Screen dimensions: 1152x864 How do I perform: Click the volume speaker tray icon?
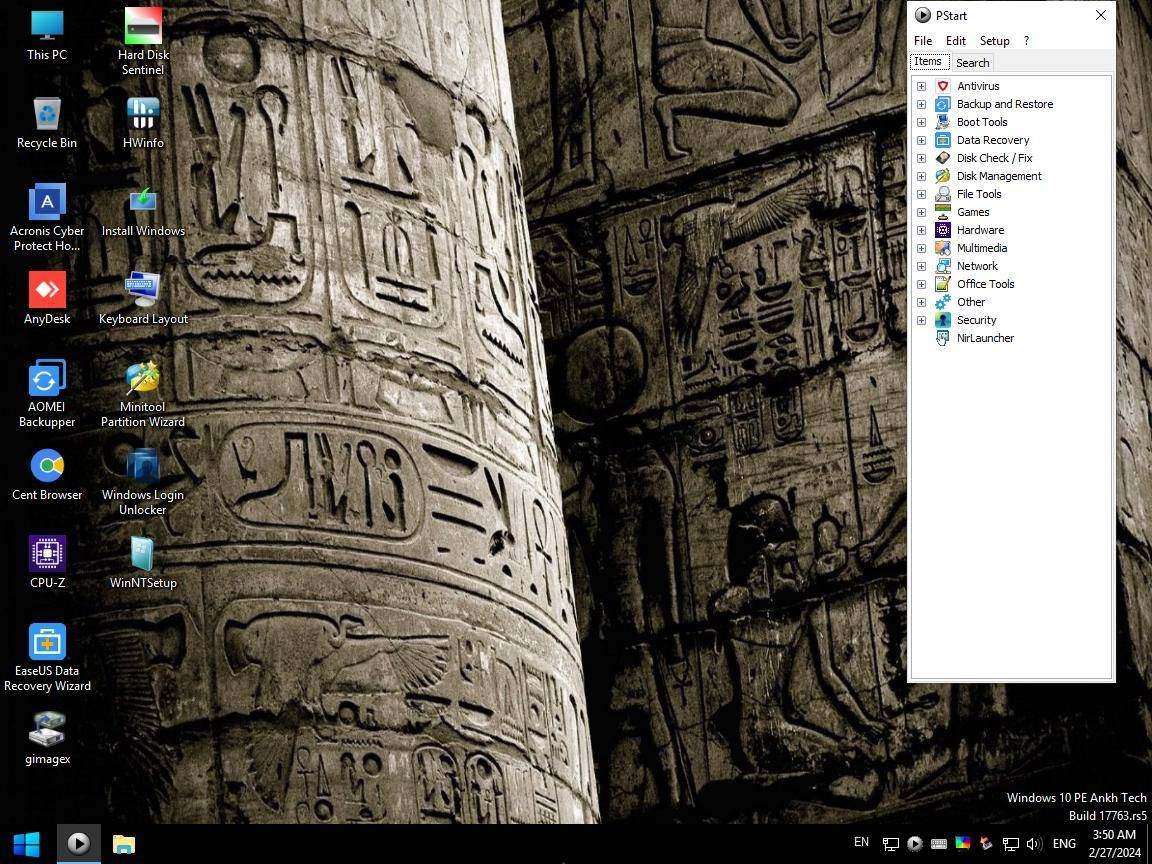tap(1034, 844)
